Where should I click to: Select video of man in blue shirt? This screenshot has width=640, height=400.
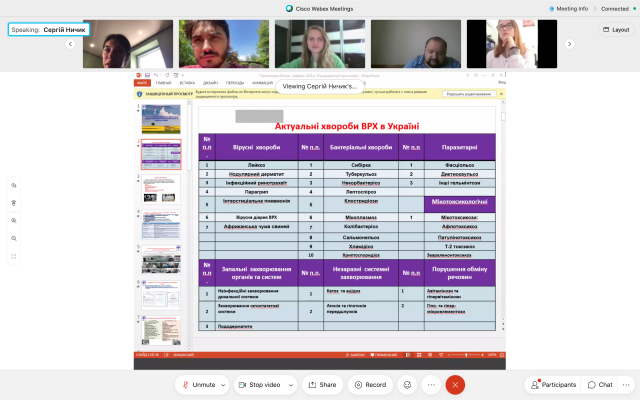(x=416, y=44)
